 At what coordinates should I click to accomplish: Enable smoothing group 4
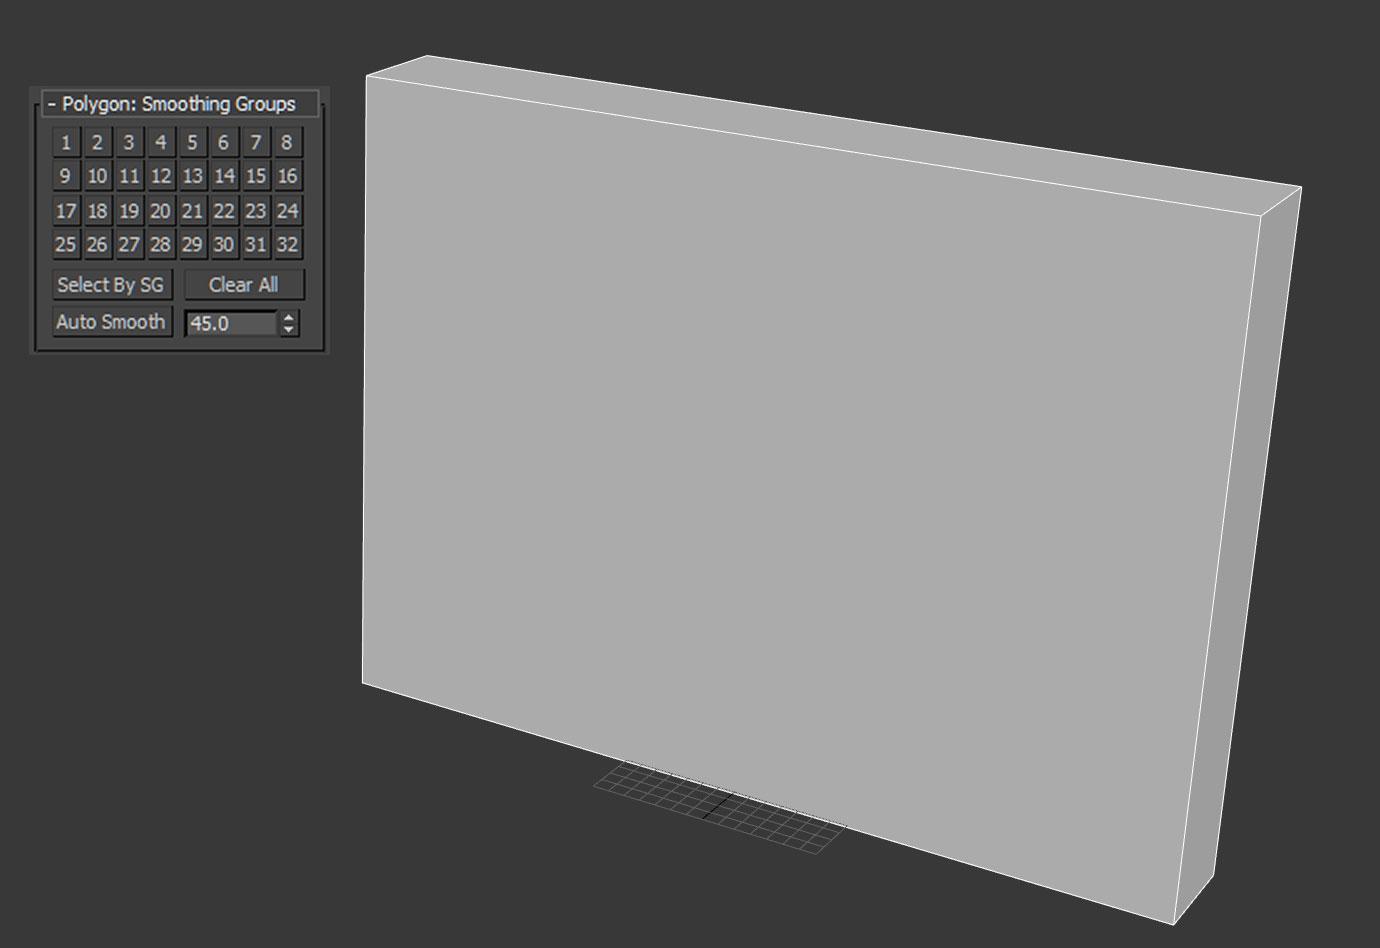pos(160,143)
